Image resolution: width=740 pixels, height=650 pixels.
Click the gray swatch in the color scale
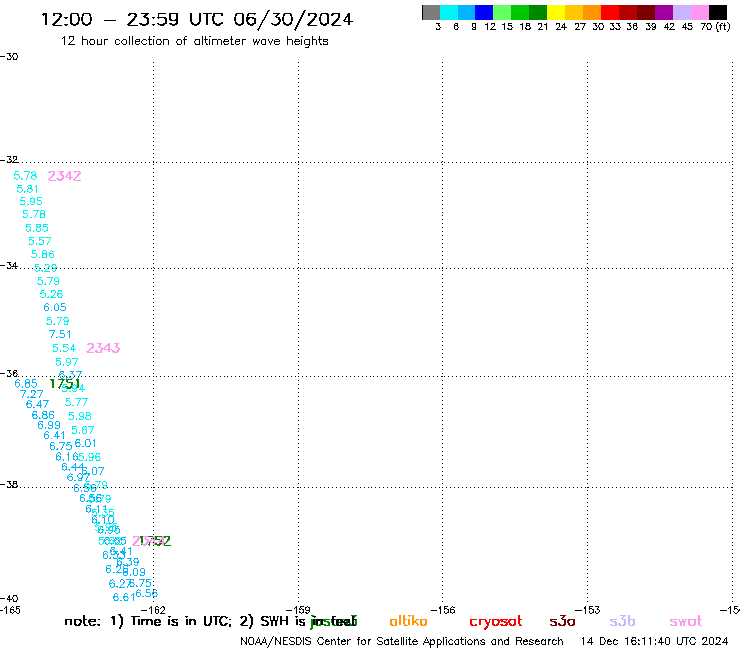click(x=431, y=12)
